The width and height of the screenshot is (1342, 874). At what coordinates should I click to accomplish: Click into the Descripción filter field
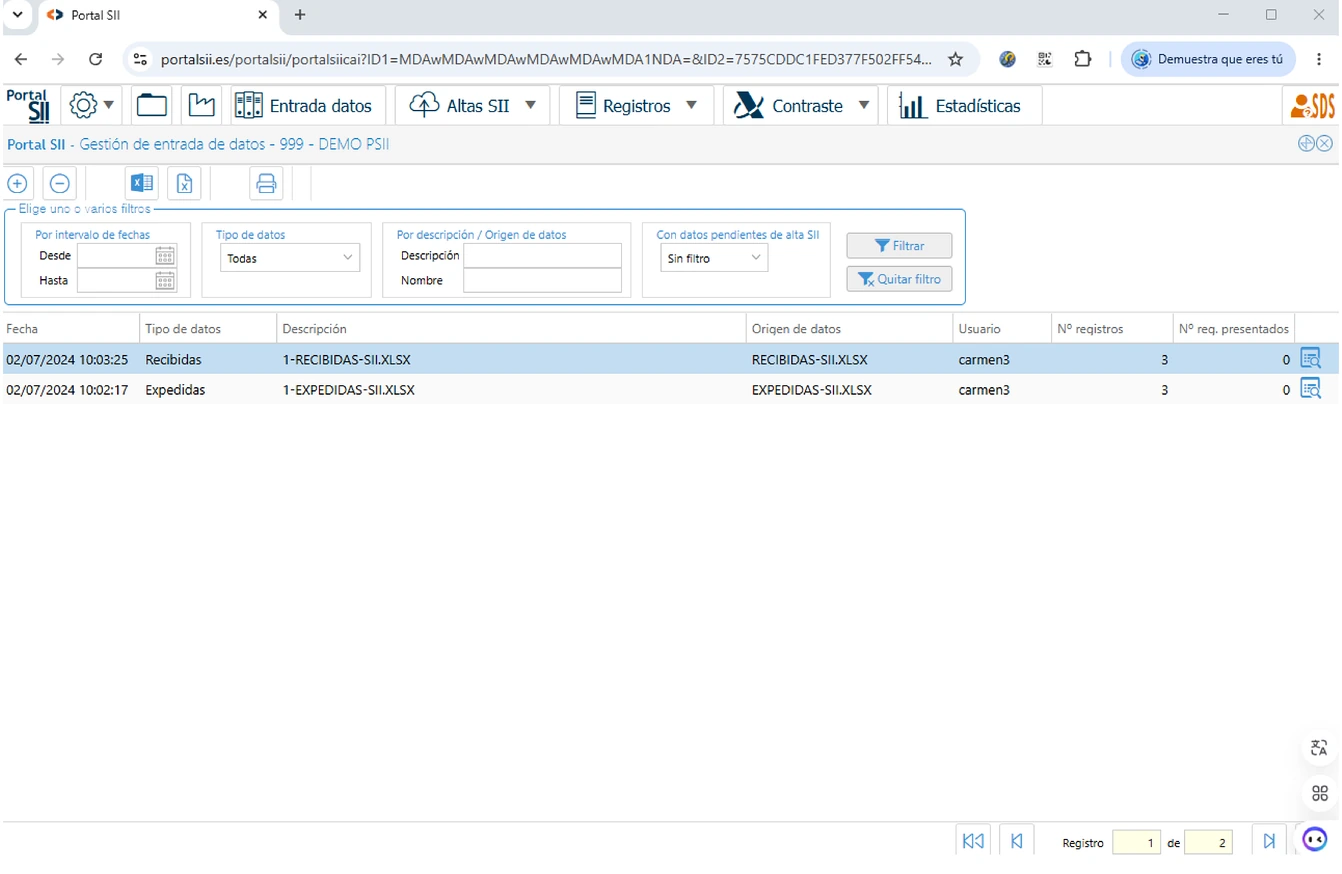(x=542, y=255)
